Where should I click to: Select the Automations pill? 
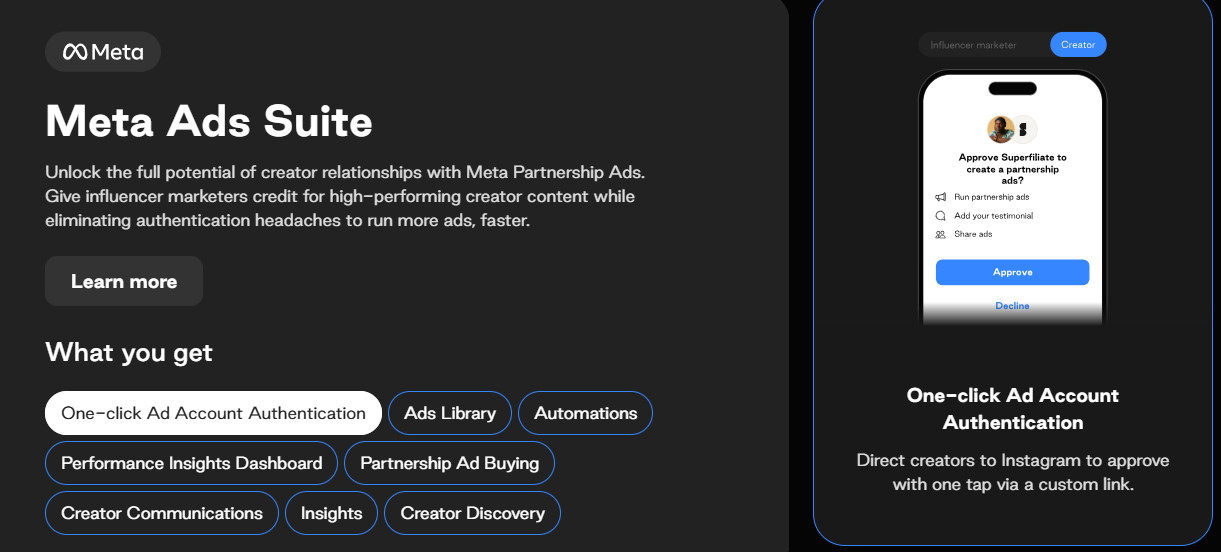(x=585, y=413)
